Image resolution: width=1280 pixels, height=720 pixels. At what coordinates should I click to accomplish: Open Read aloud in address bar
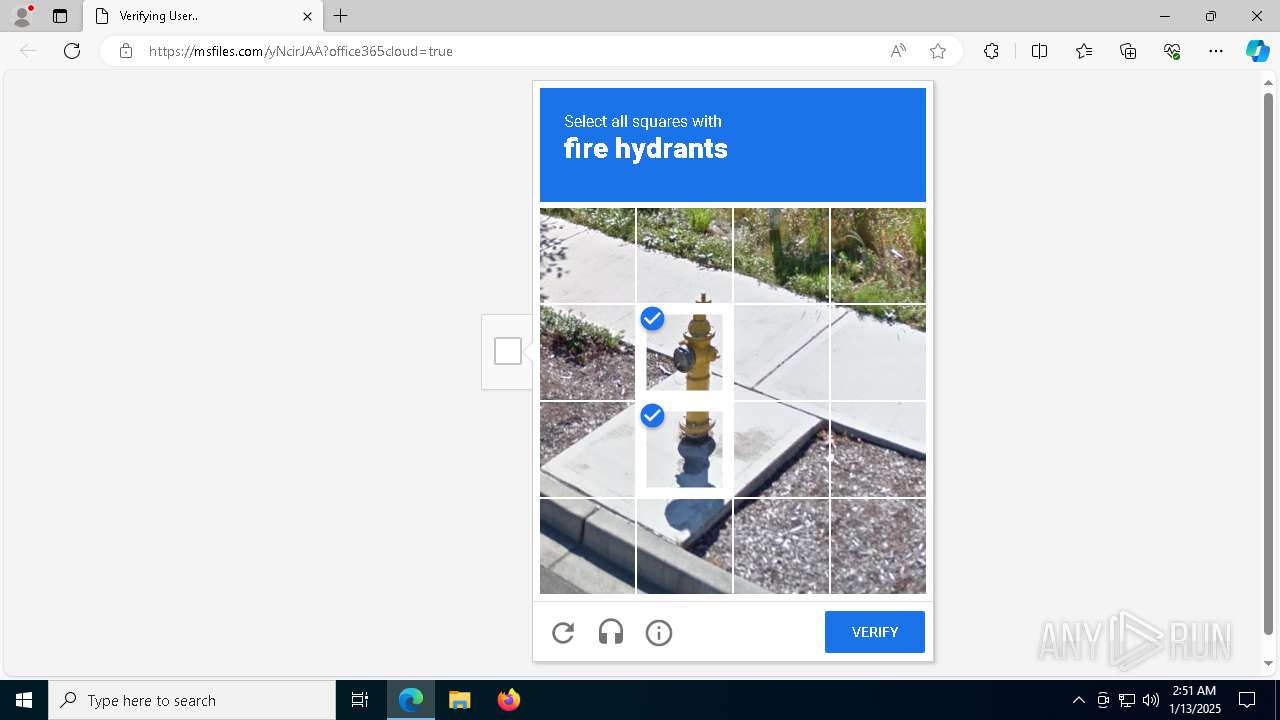898,51
